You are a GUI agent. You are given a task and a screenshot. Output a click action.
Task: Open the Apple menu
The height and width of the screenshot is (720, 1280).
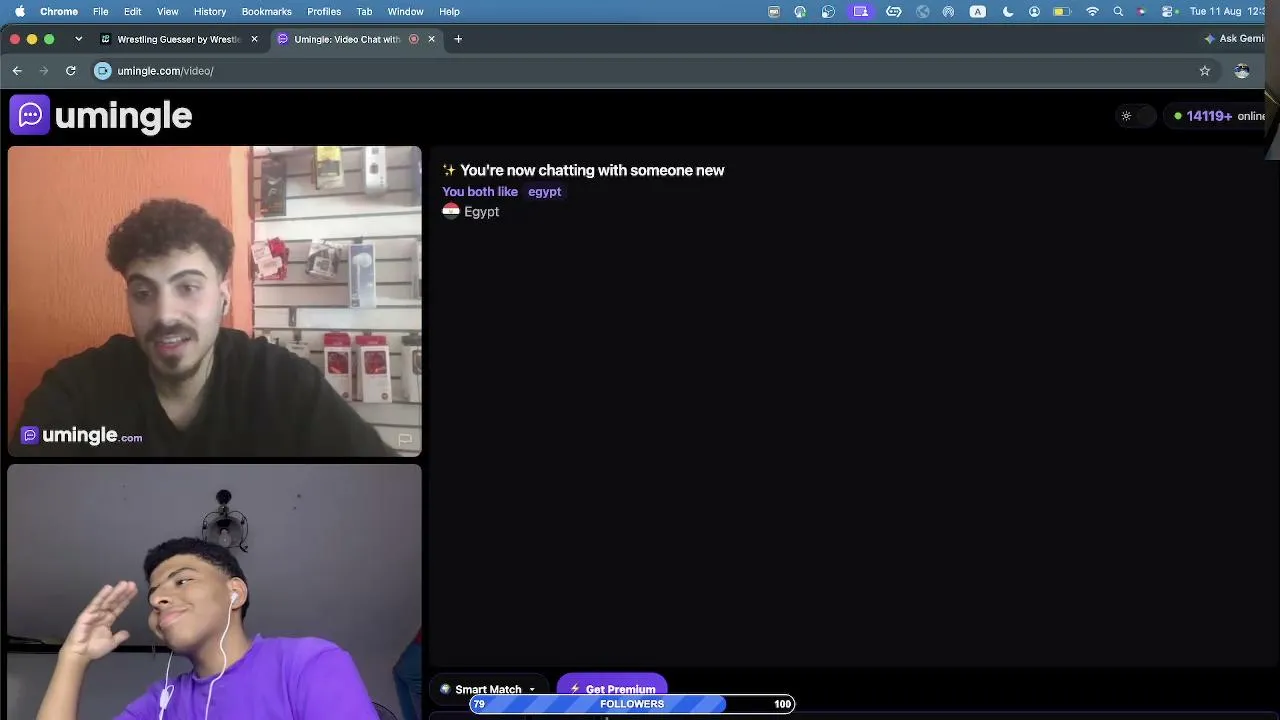(x=19, y=11)
